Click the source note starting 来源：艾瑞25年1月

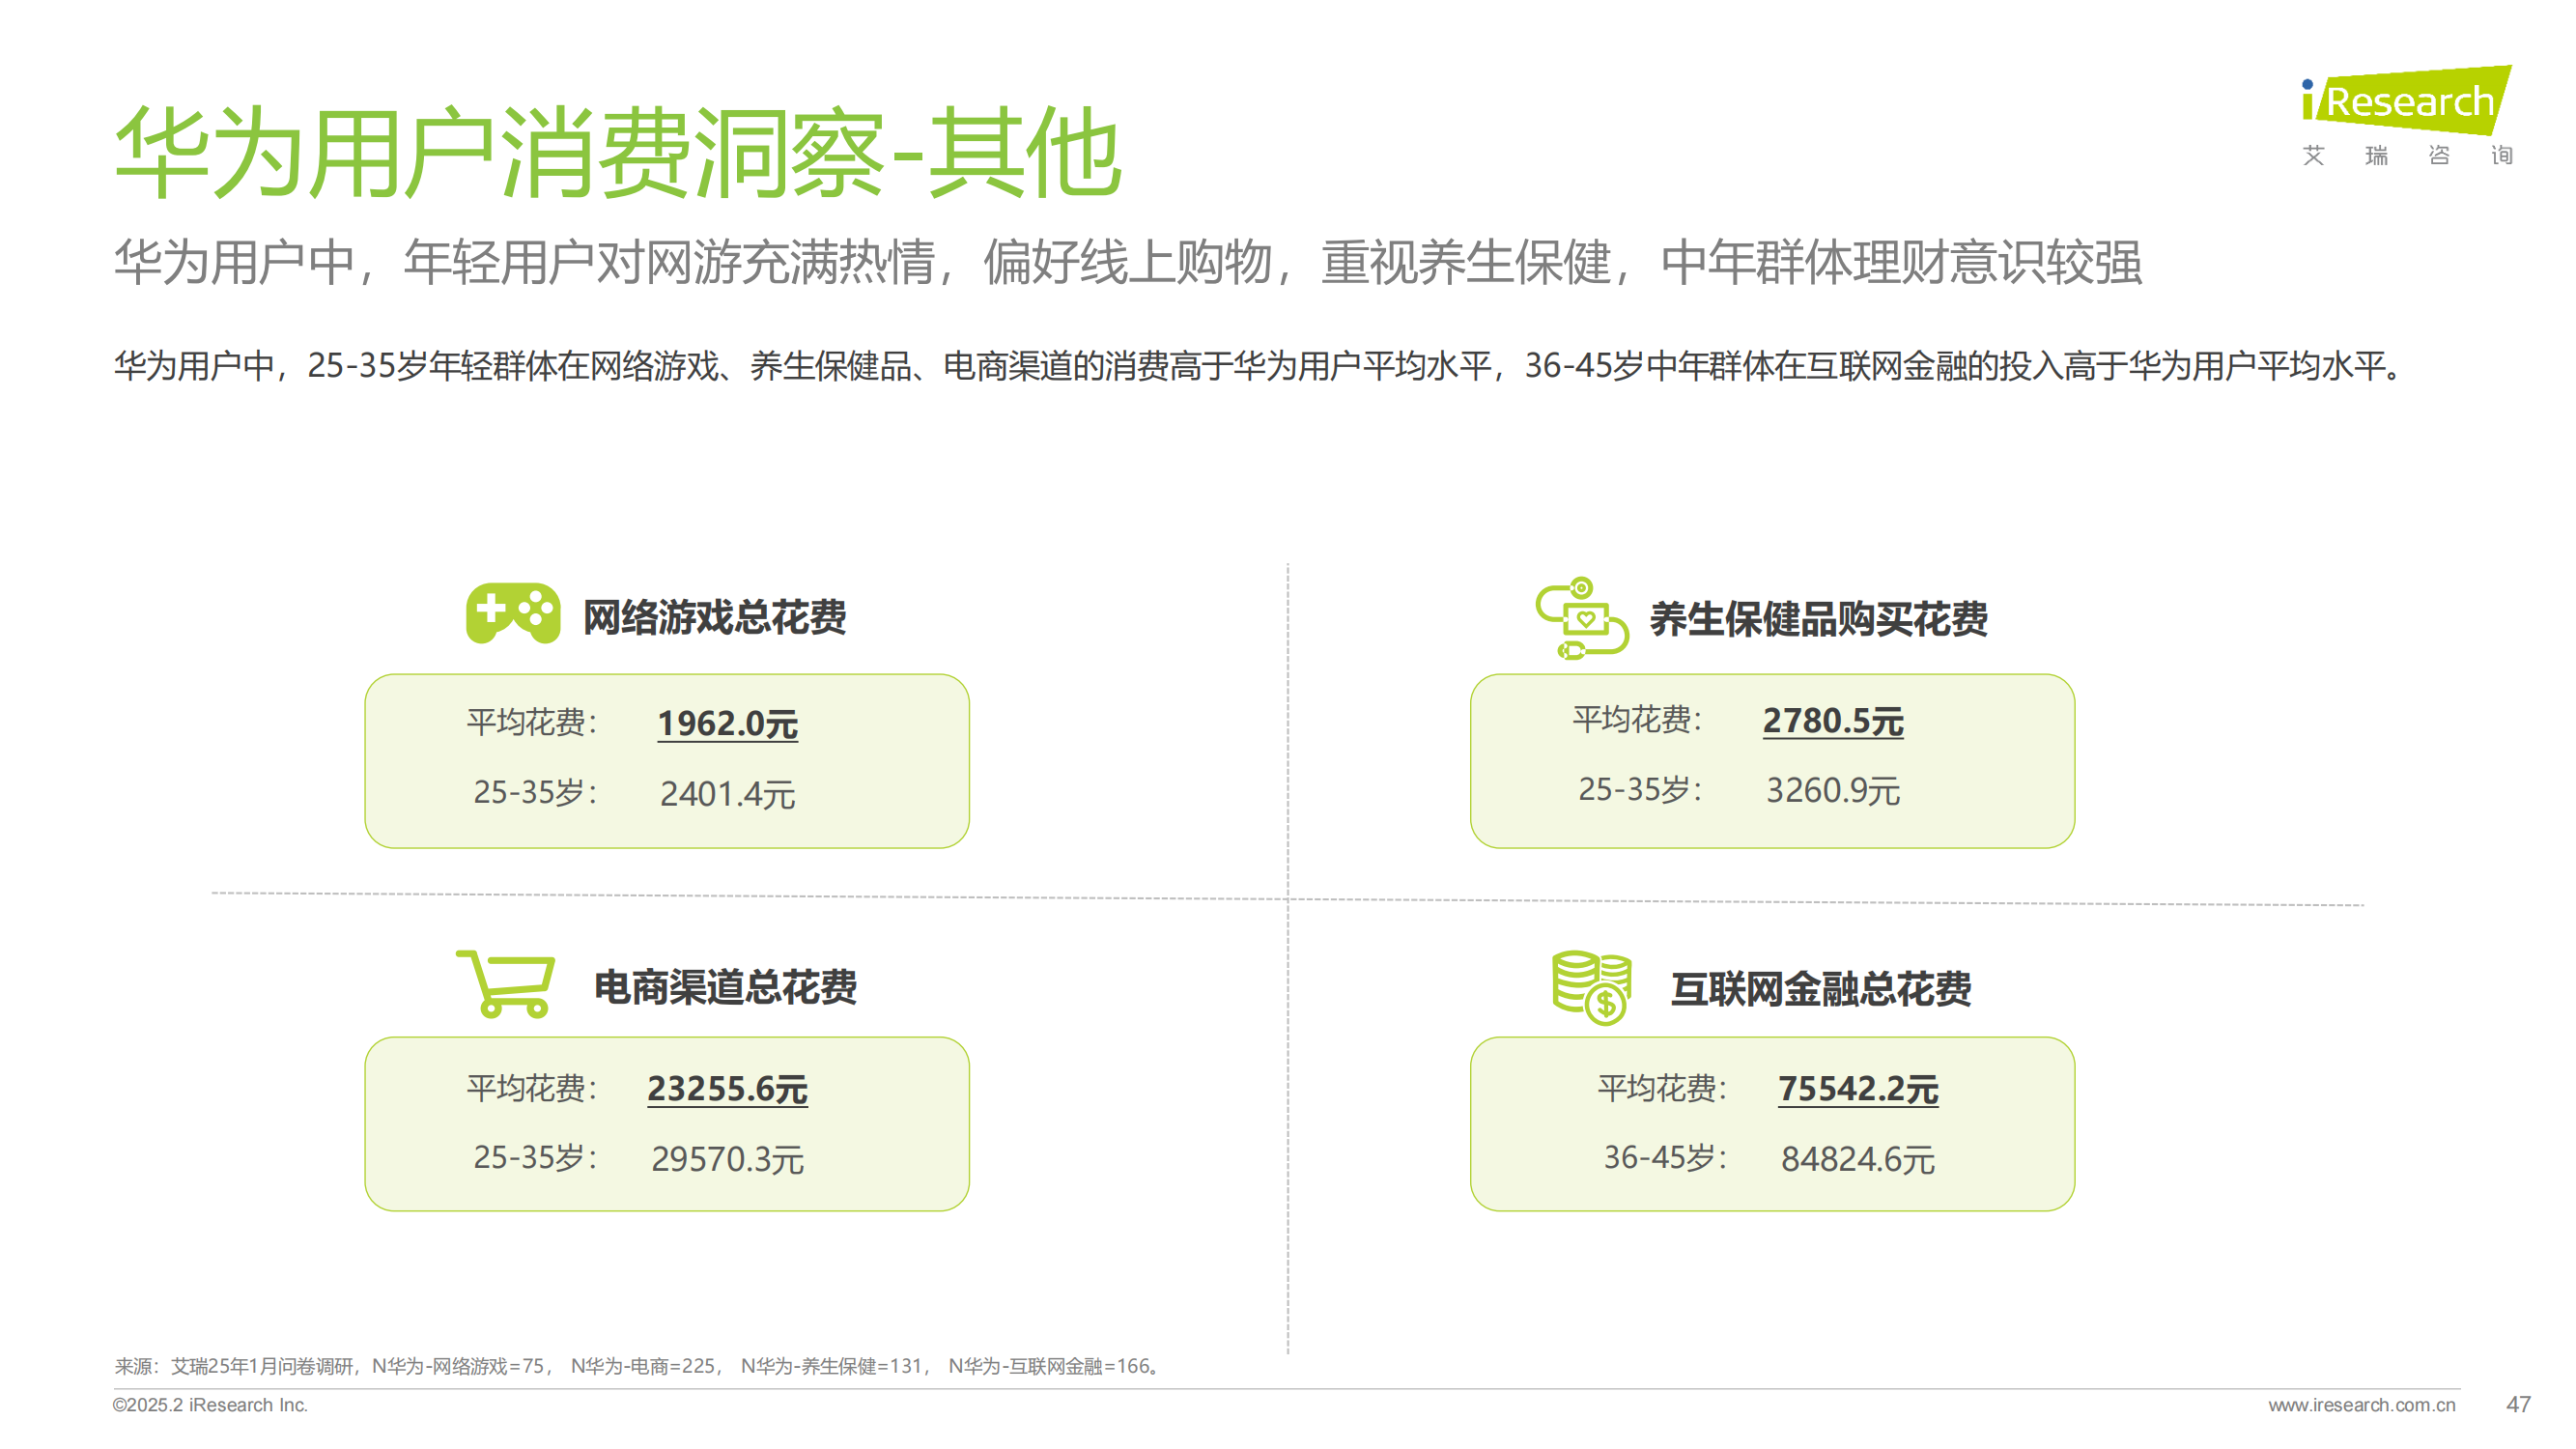[638, 1366]
